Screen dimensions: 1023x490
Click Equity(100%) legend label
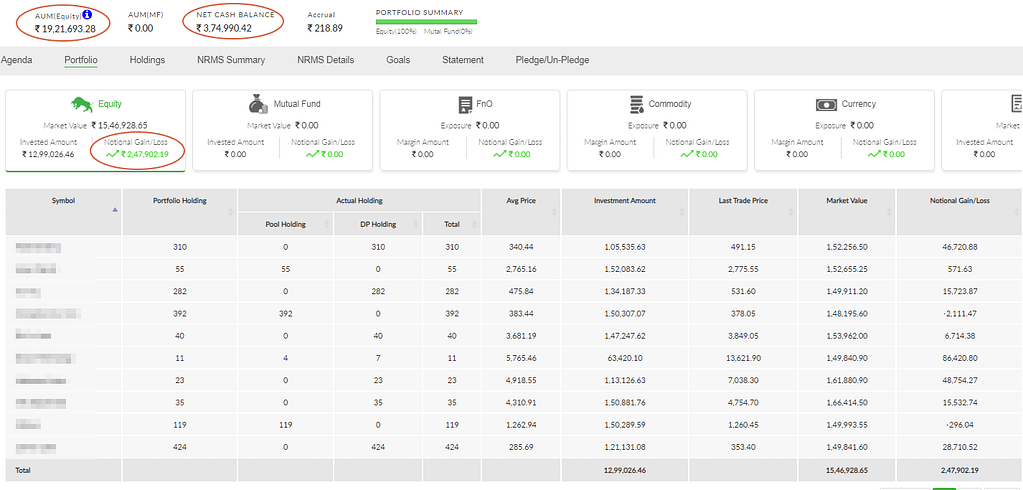tap(397, 31)
